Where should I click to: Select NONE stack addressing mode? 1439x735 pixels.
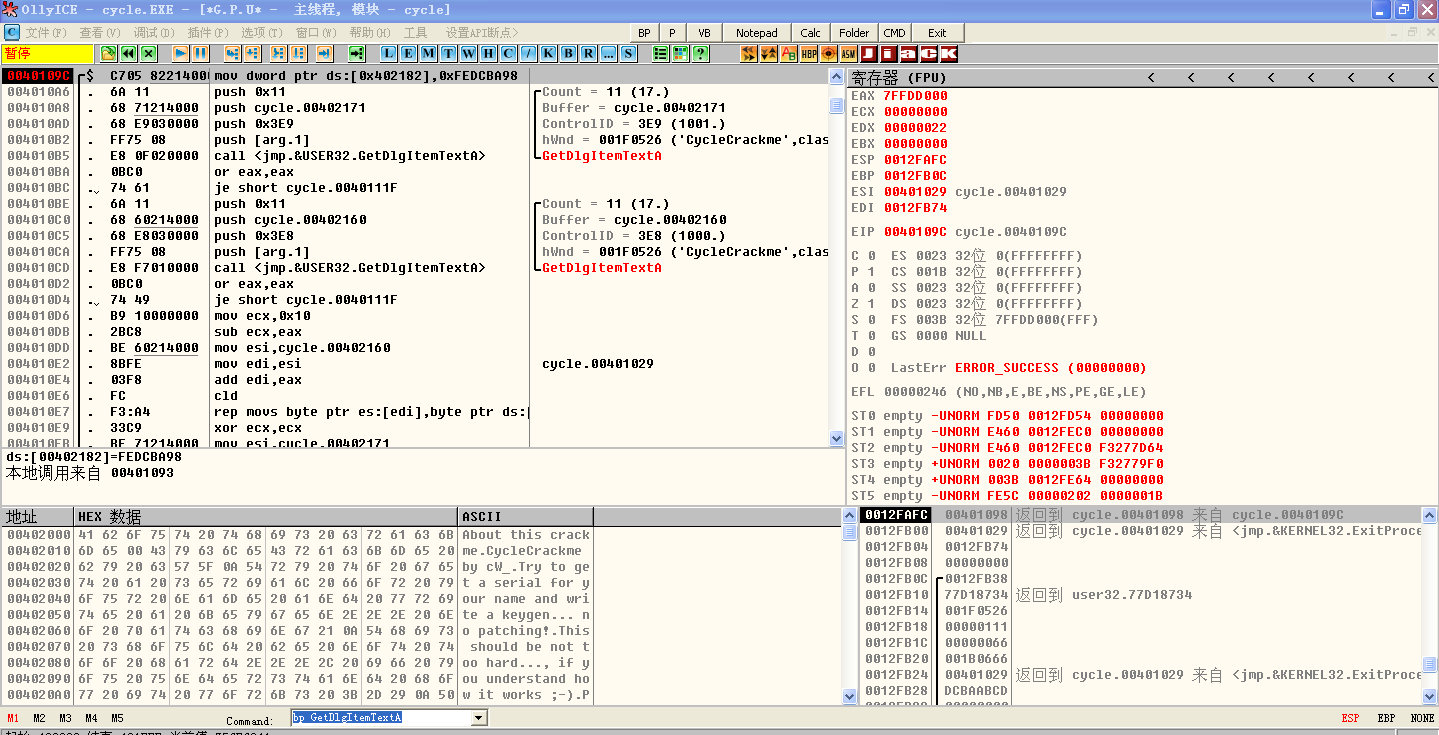tap(1422, 718)
